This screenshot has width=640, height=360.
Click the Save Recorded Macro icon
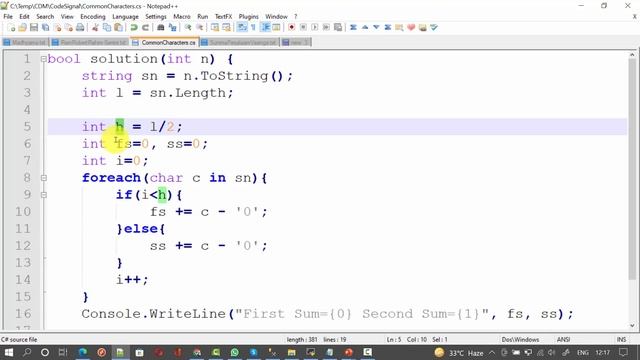coord(338,27)
